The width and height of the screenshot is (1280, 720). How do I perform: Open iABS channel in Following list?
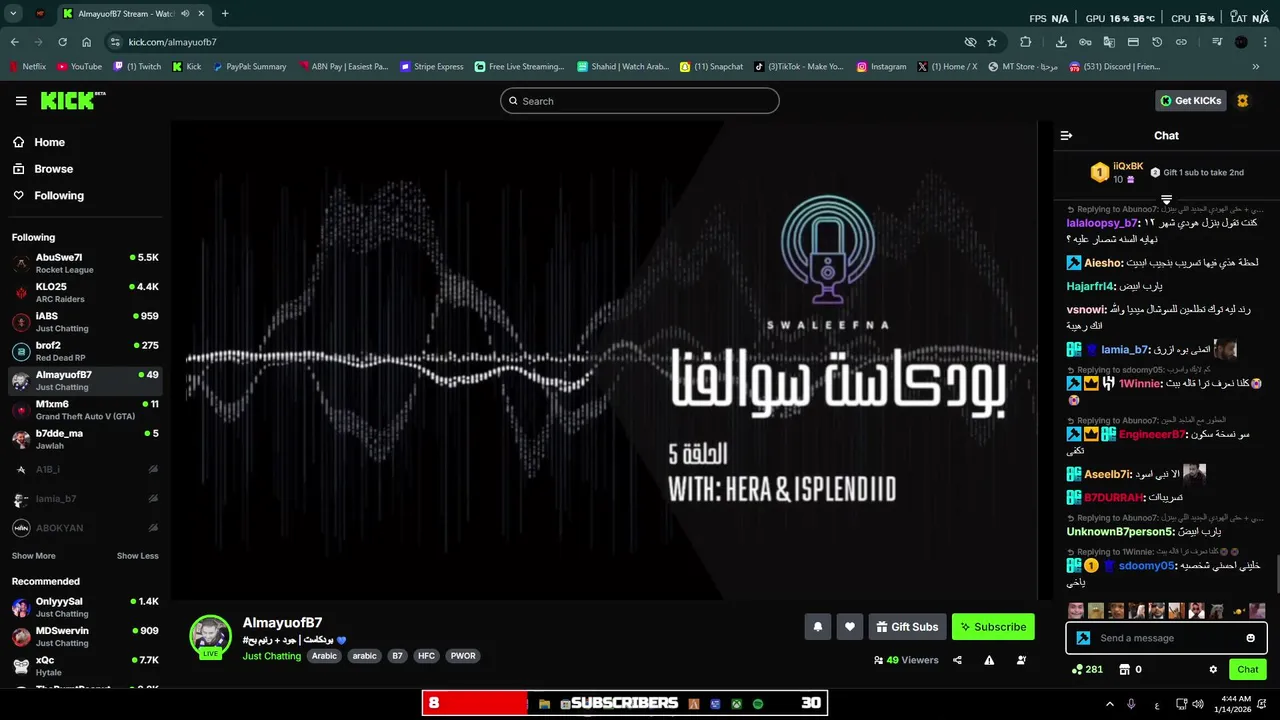coord(85,322)
